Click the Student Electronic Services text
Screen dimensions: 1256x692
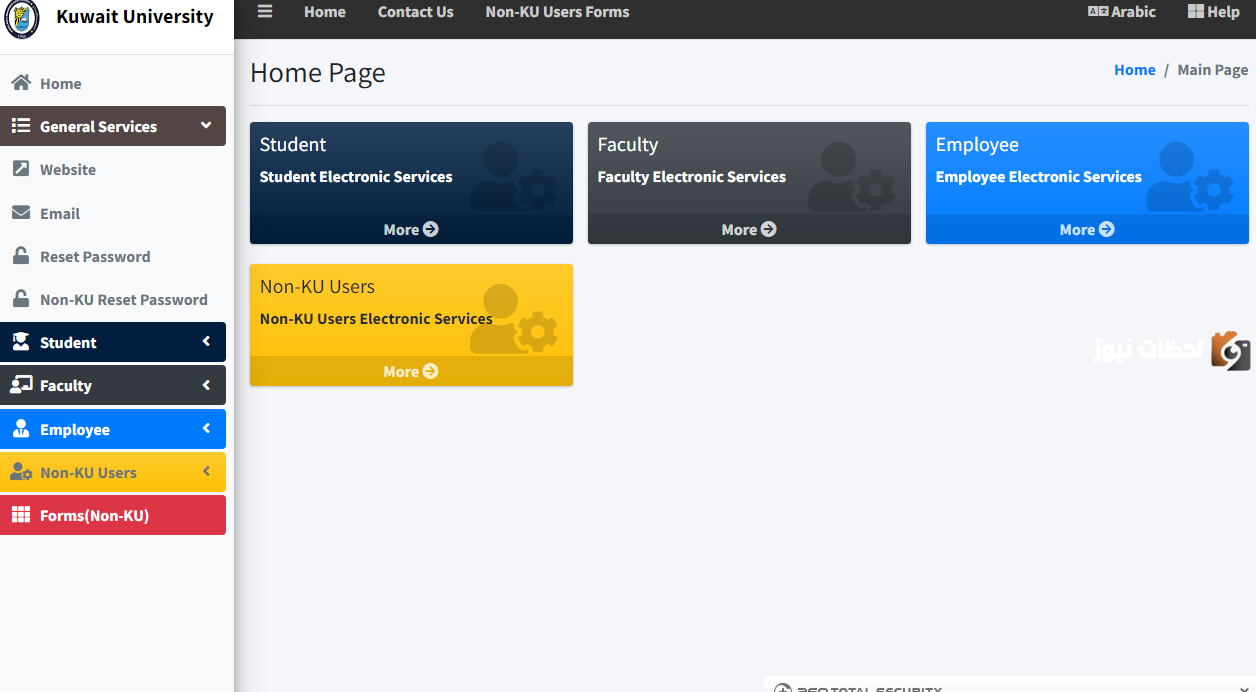(x=356, y=177)
